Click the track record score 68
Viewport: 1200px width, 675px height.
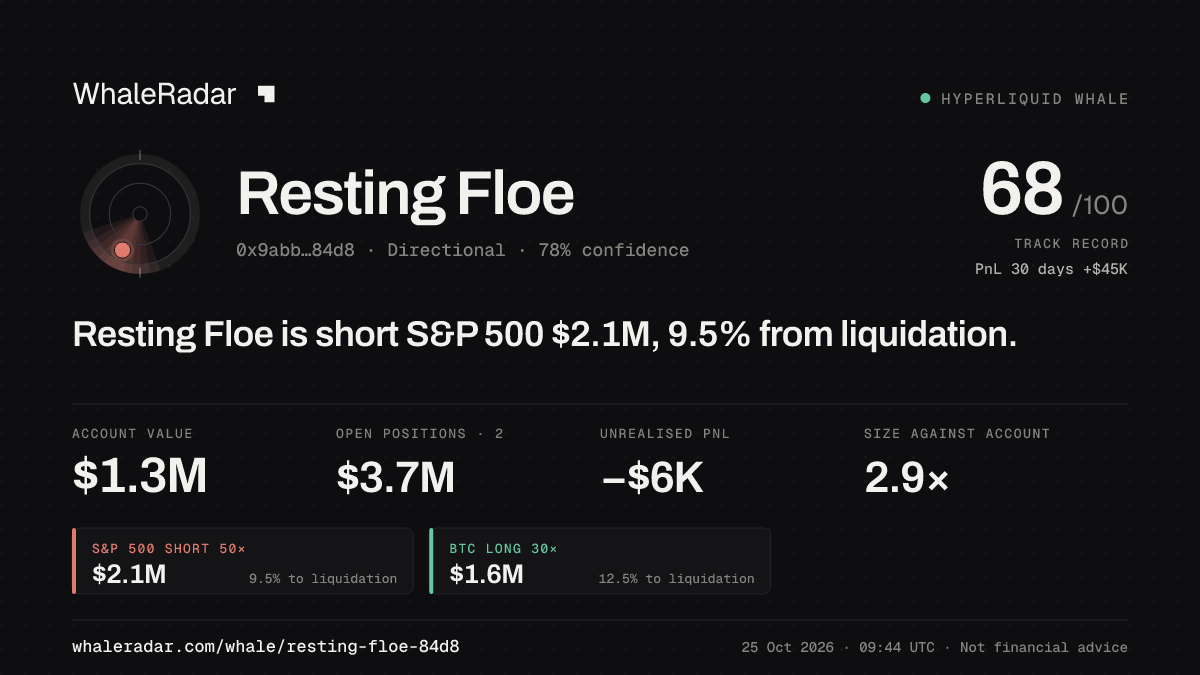coord(1021,189)
